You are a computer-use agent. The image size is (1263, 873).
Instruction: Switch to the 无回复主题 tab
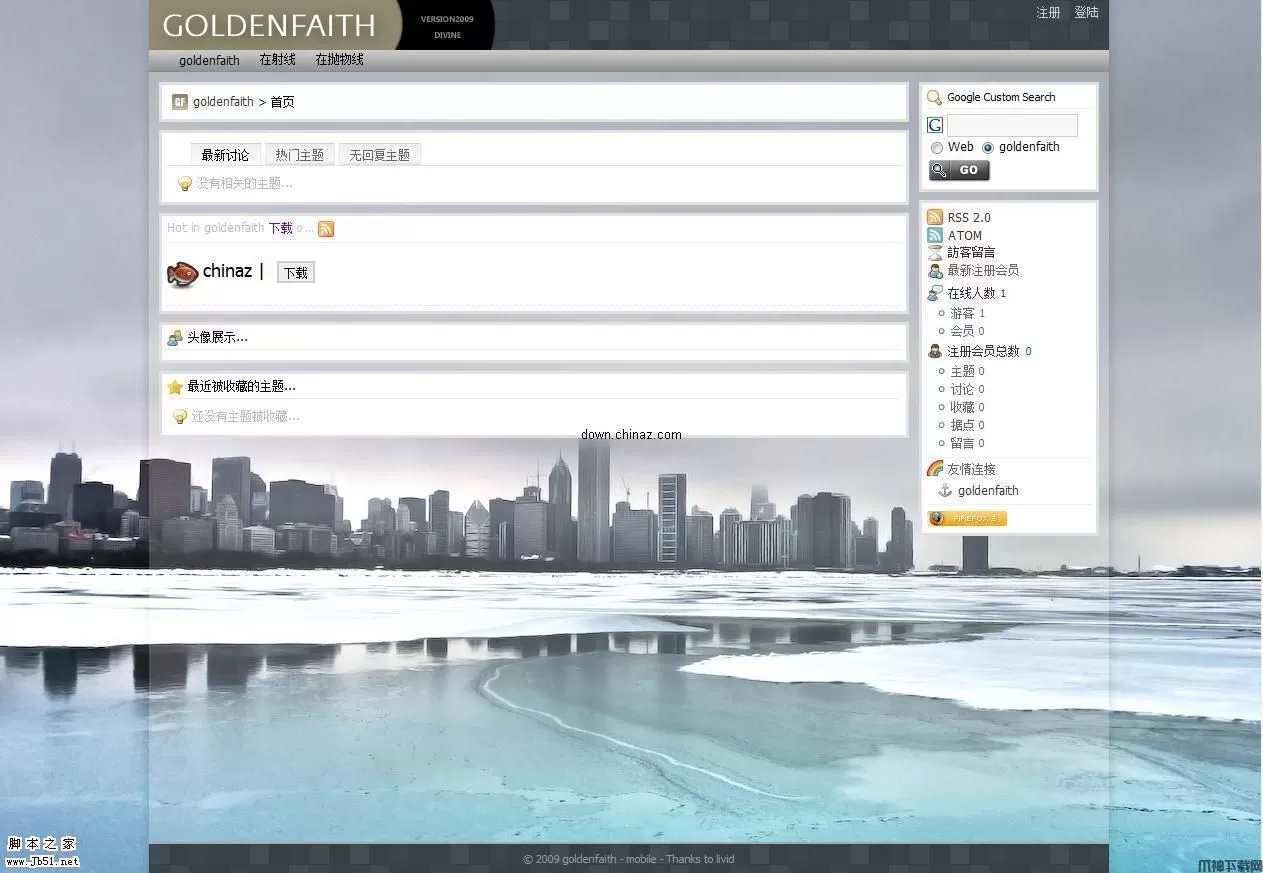pyautogui.click(x=379, y=154)
